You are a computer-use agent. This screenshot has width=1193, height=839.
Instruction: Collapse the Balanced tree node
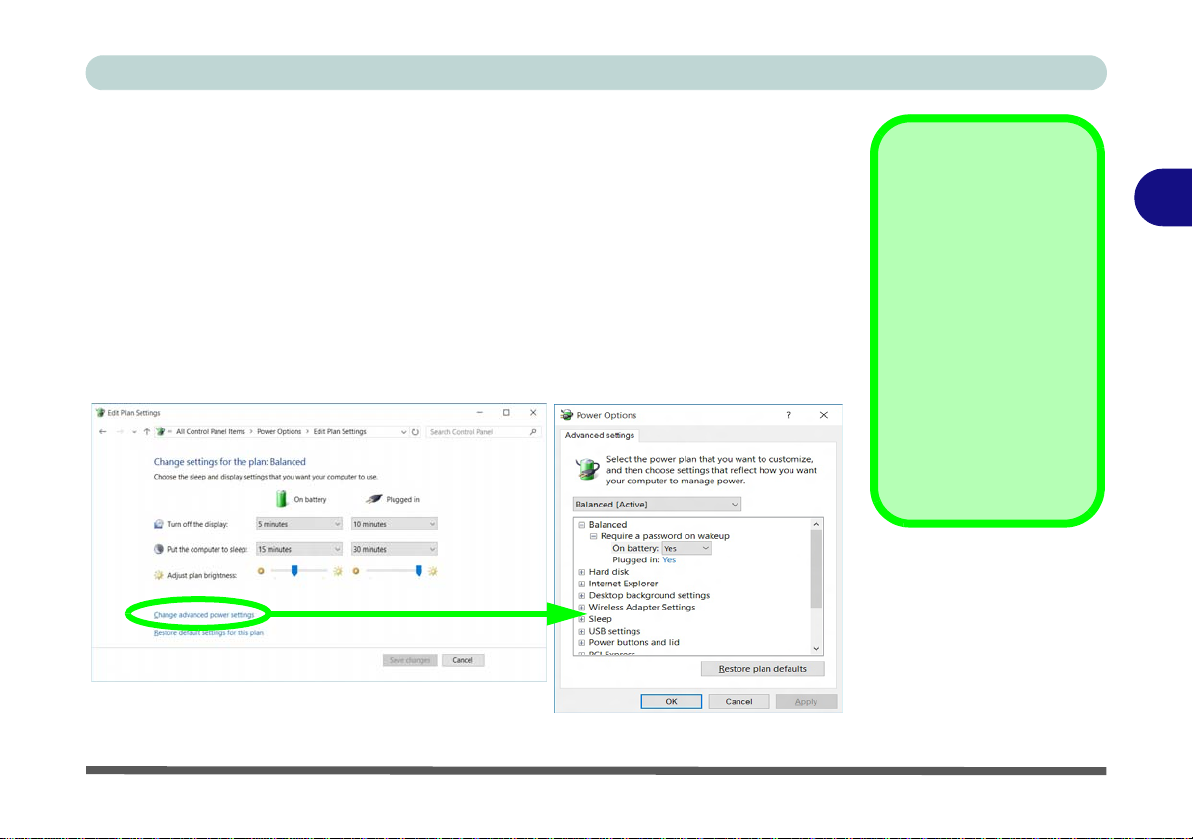581,525
